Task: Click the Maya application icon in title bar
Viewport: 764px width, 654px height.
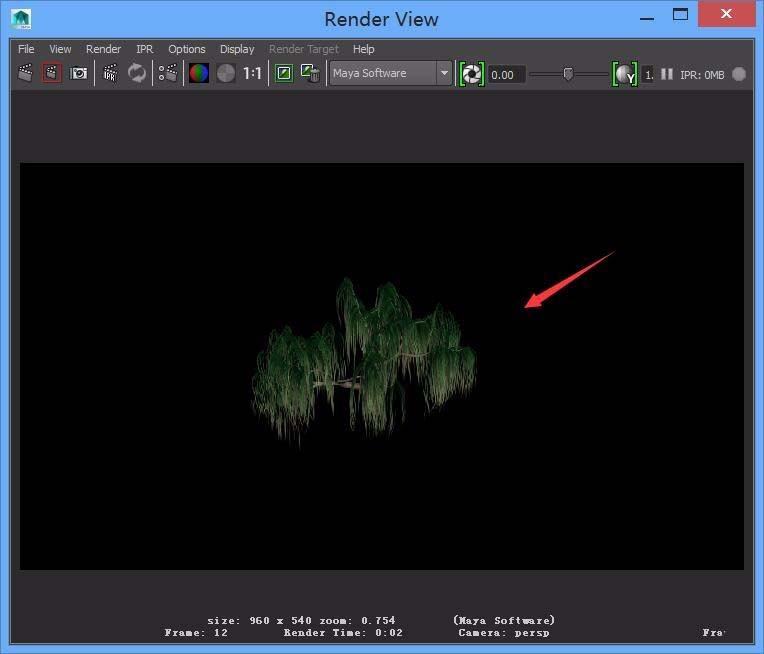Action: point(21,19)
